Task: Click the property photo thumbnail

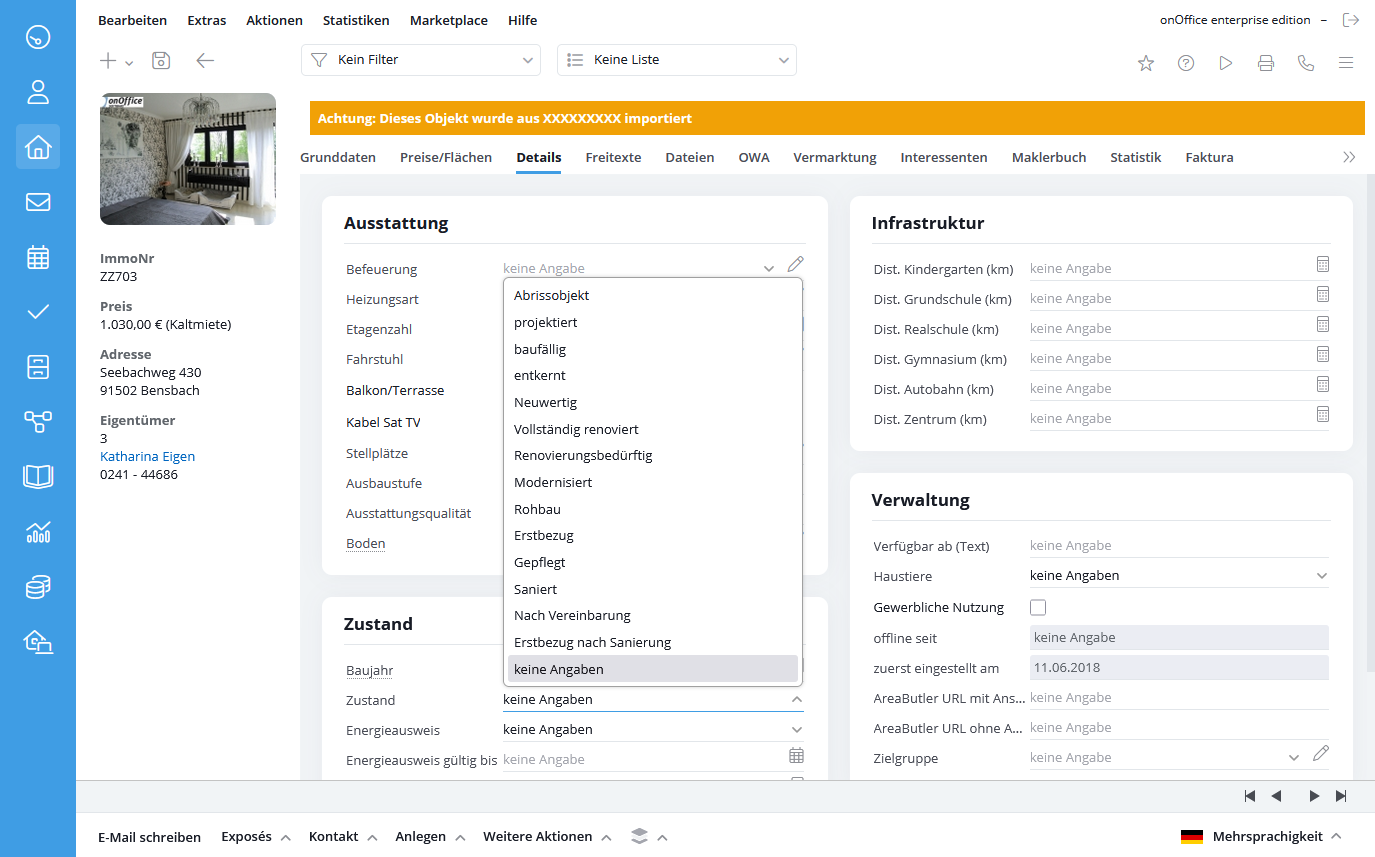Action: click(x=188, y=159)
